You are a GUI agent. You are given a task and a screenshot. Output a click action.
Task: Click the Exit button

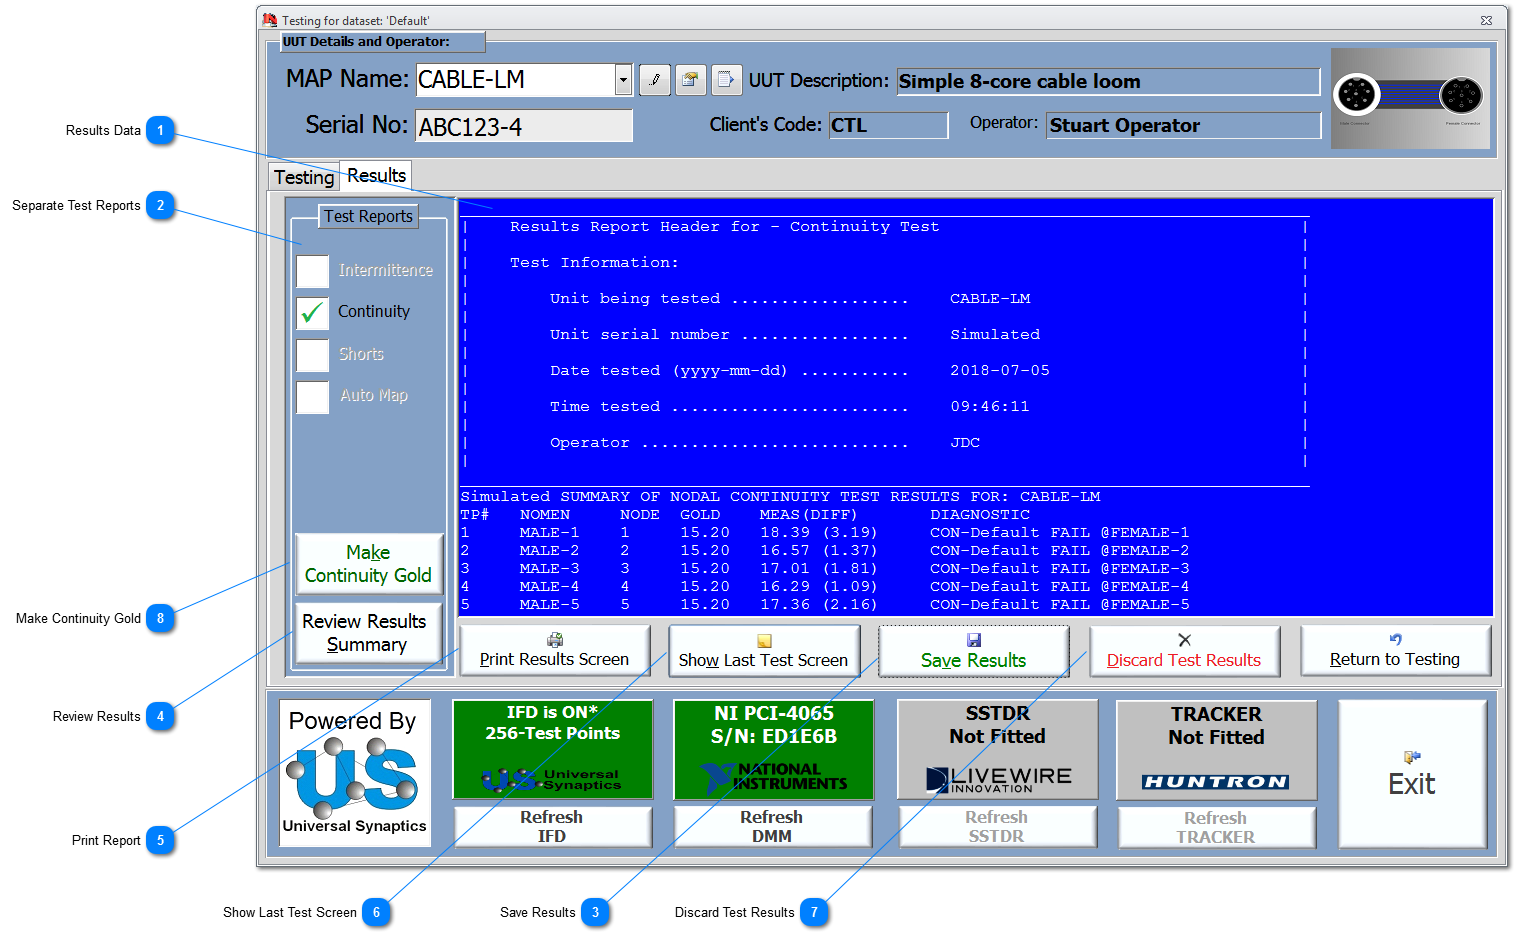click(x=1411, y=773)
